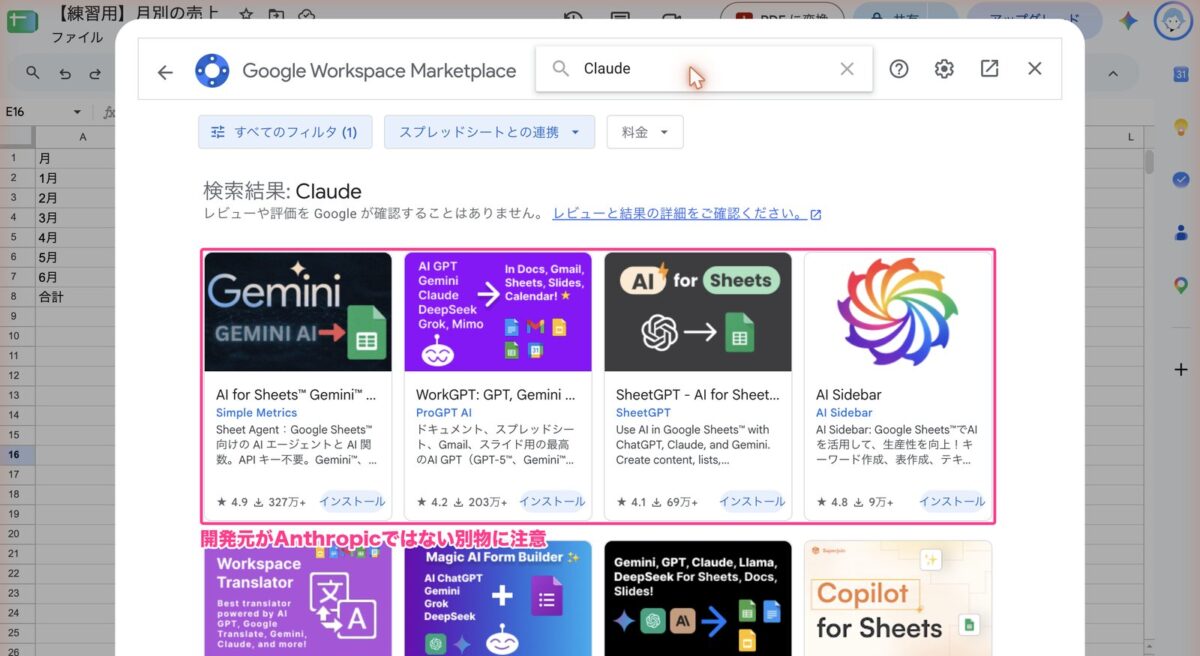This screenshot has width=1200, height=656.
Task: Click the Redo arrow in the Sheets toolbar
Action: (x=95, y=73)
